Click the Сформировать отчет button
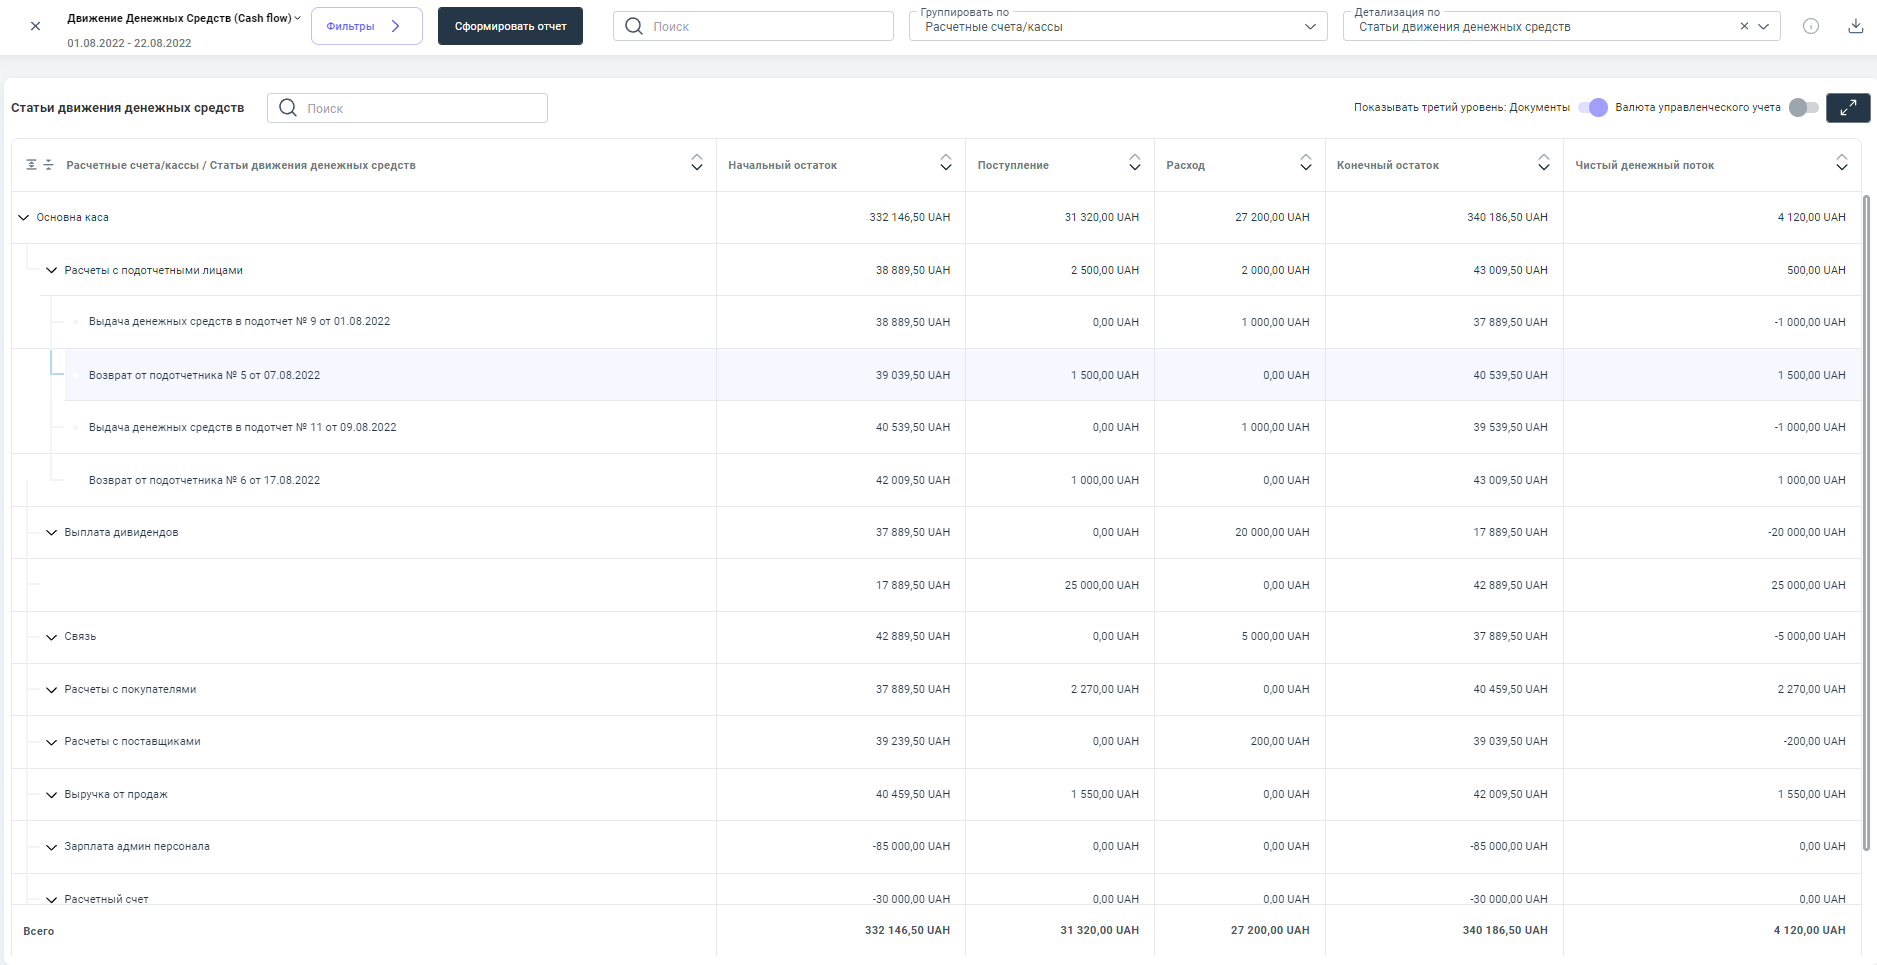1877x965 pixels. click(x=510, y=26)
